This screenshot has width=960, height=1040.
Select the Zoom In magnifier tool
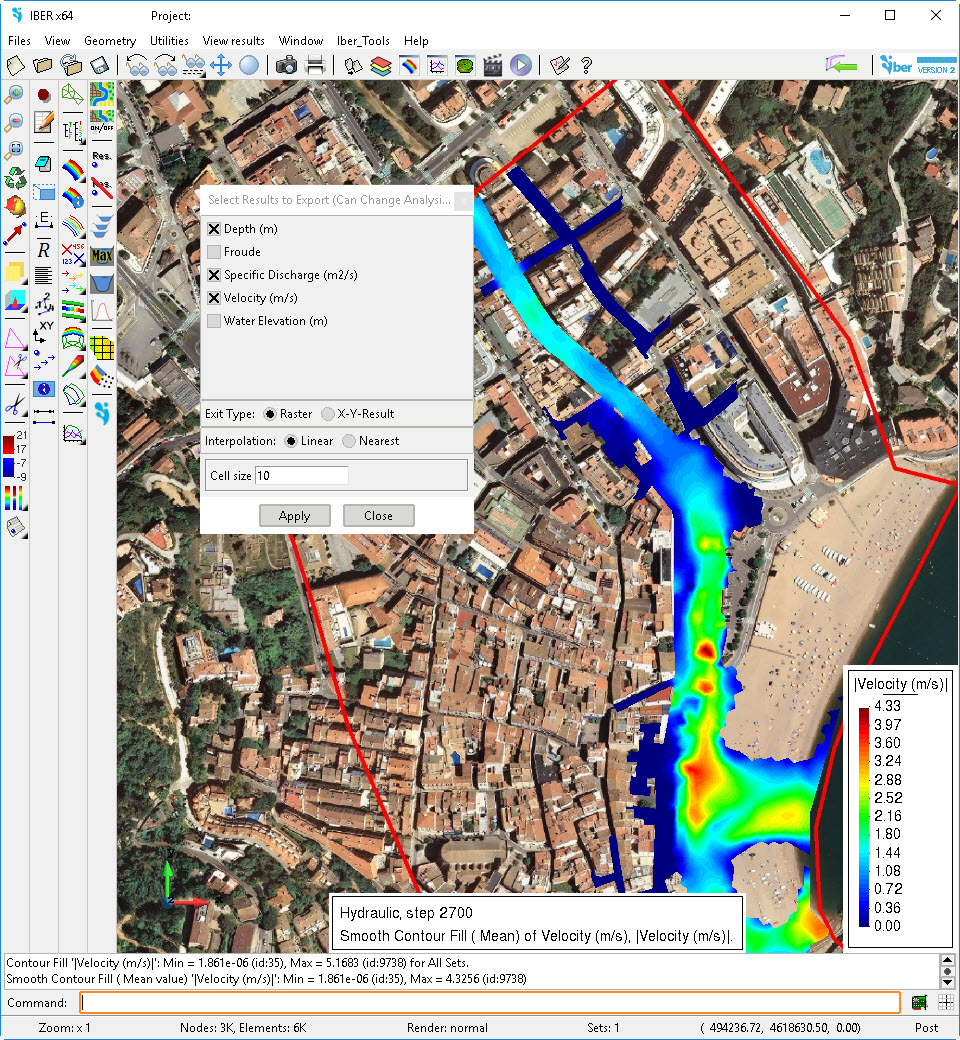[15, 95]
